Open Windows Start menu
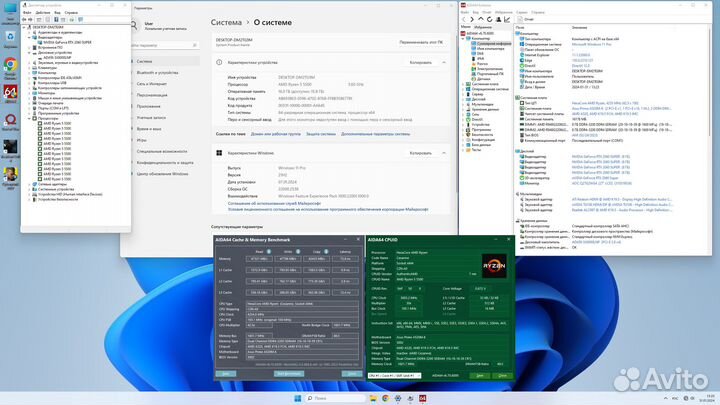 [298, 398]
